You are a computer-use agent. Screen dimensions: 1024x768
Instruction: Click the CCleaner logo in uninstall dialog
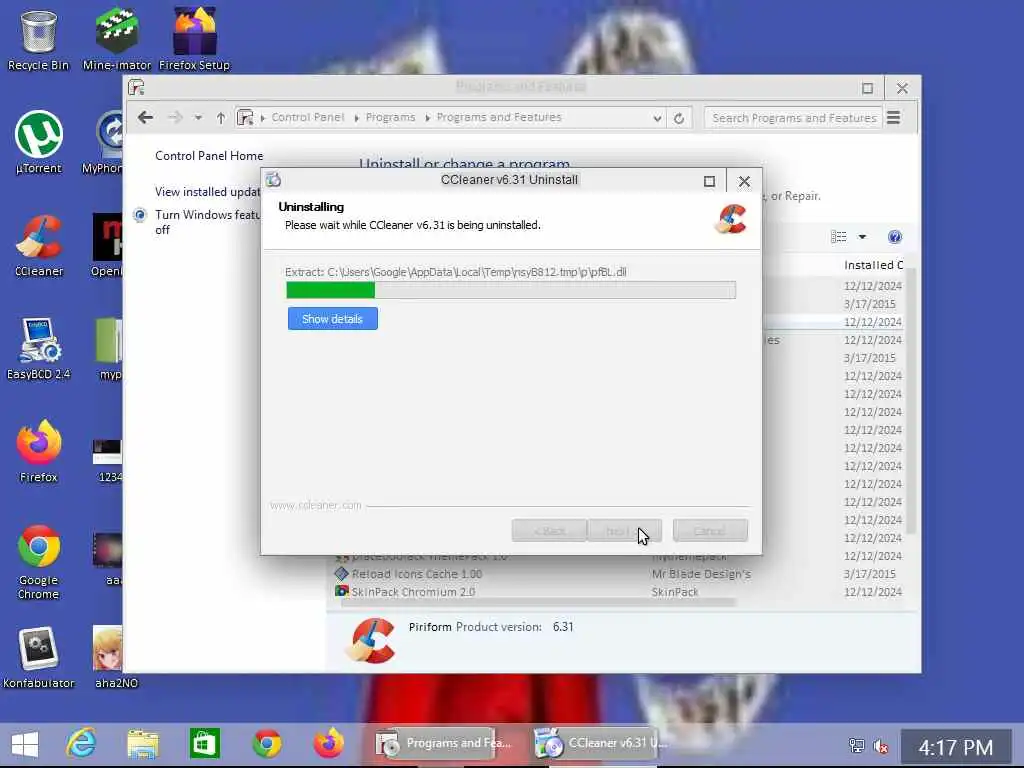coord(731,219)
